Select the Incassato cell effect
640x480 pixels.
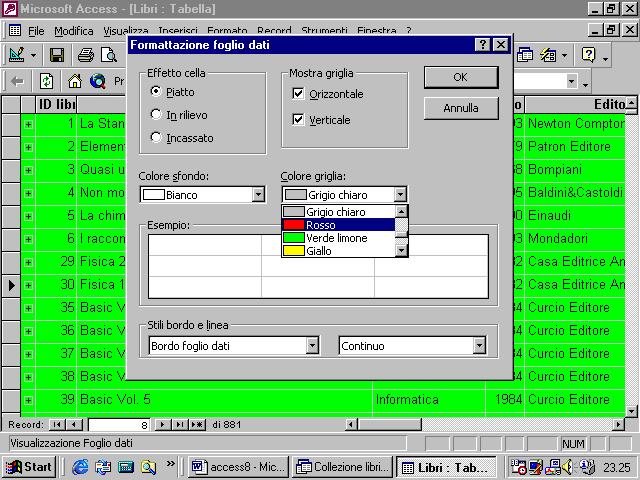pyautogui.click(x=156, y=137)
